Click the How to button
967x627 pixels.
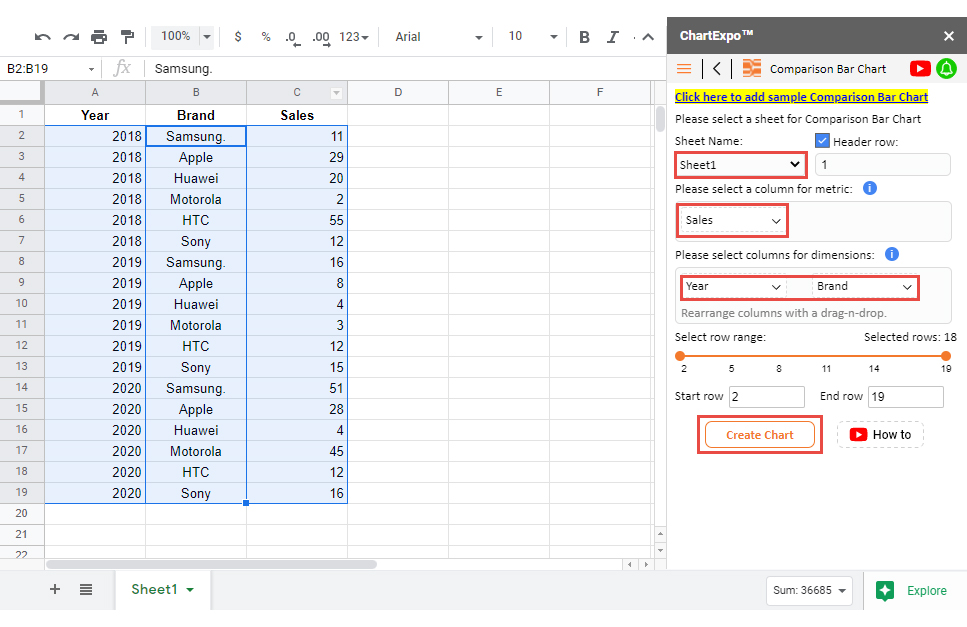click(x=880, y=435)
